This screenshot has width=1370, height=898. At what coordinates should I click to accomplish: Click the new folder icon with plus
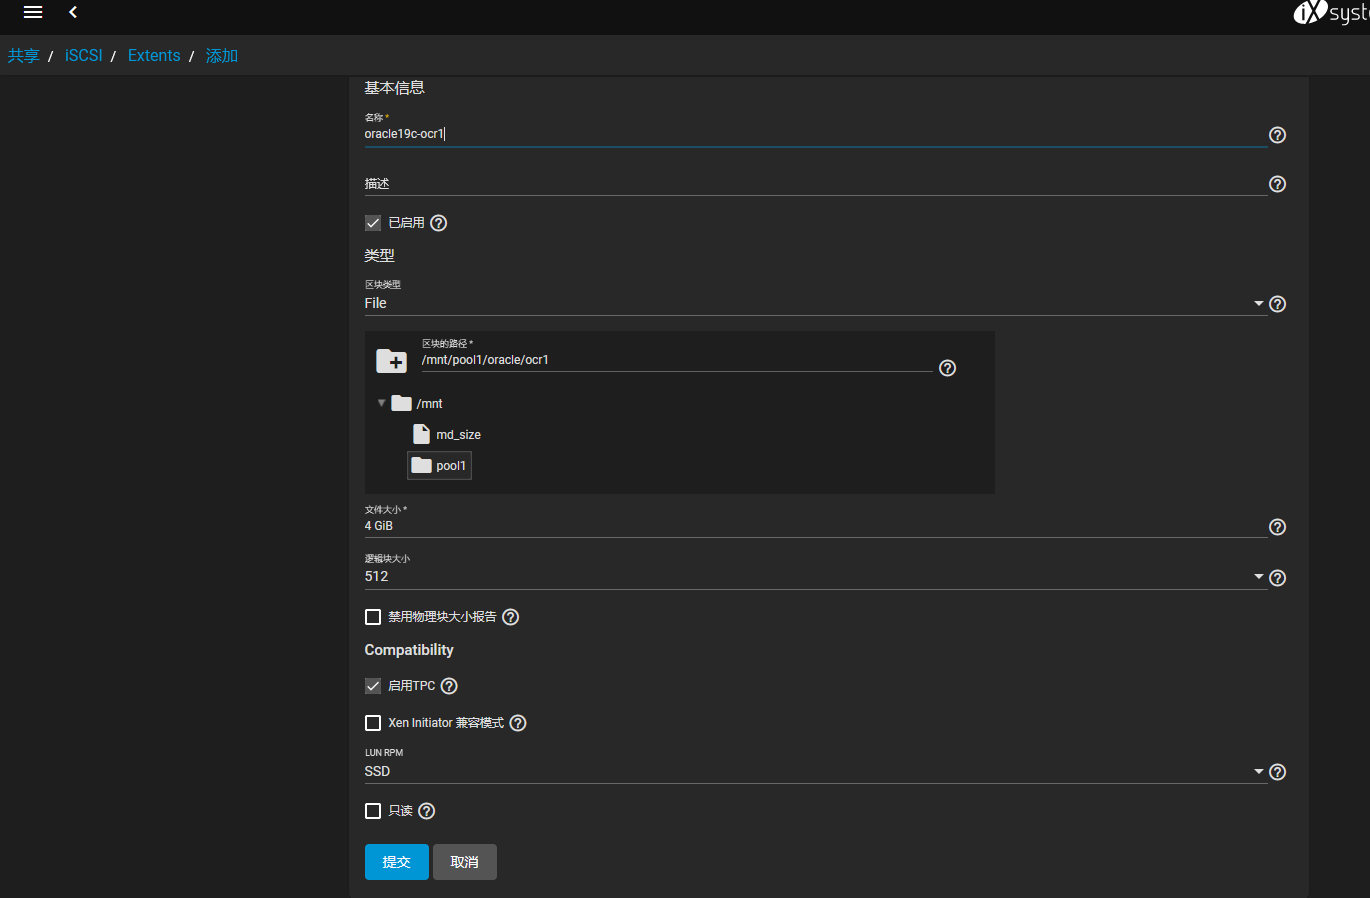[x=391, y=361]
